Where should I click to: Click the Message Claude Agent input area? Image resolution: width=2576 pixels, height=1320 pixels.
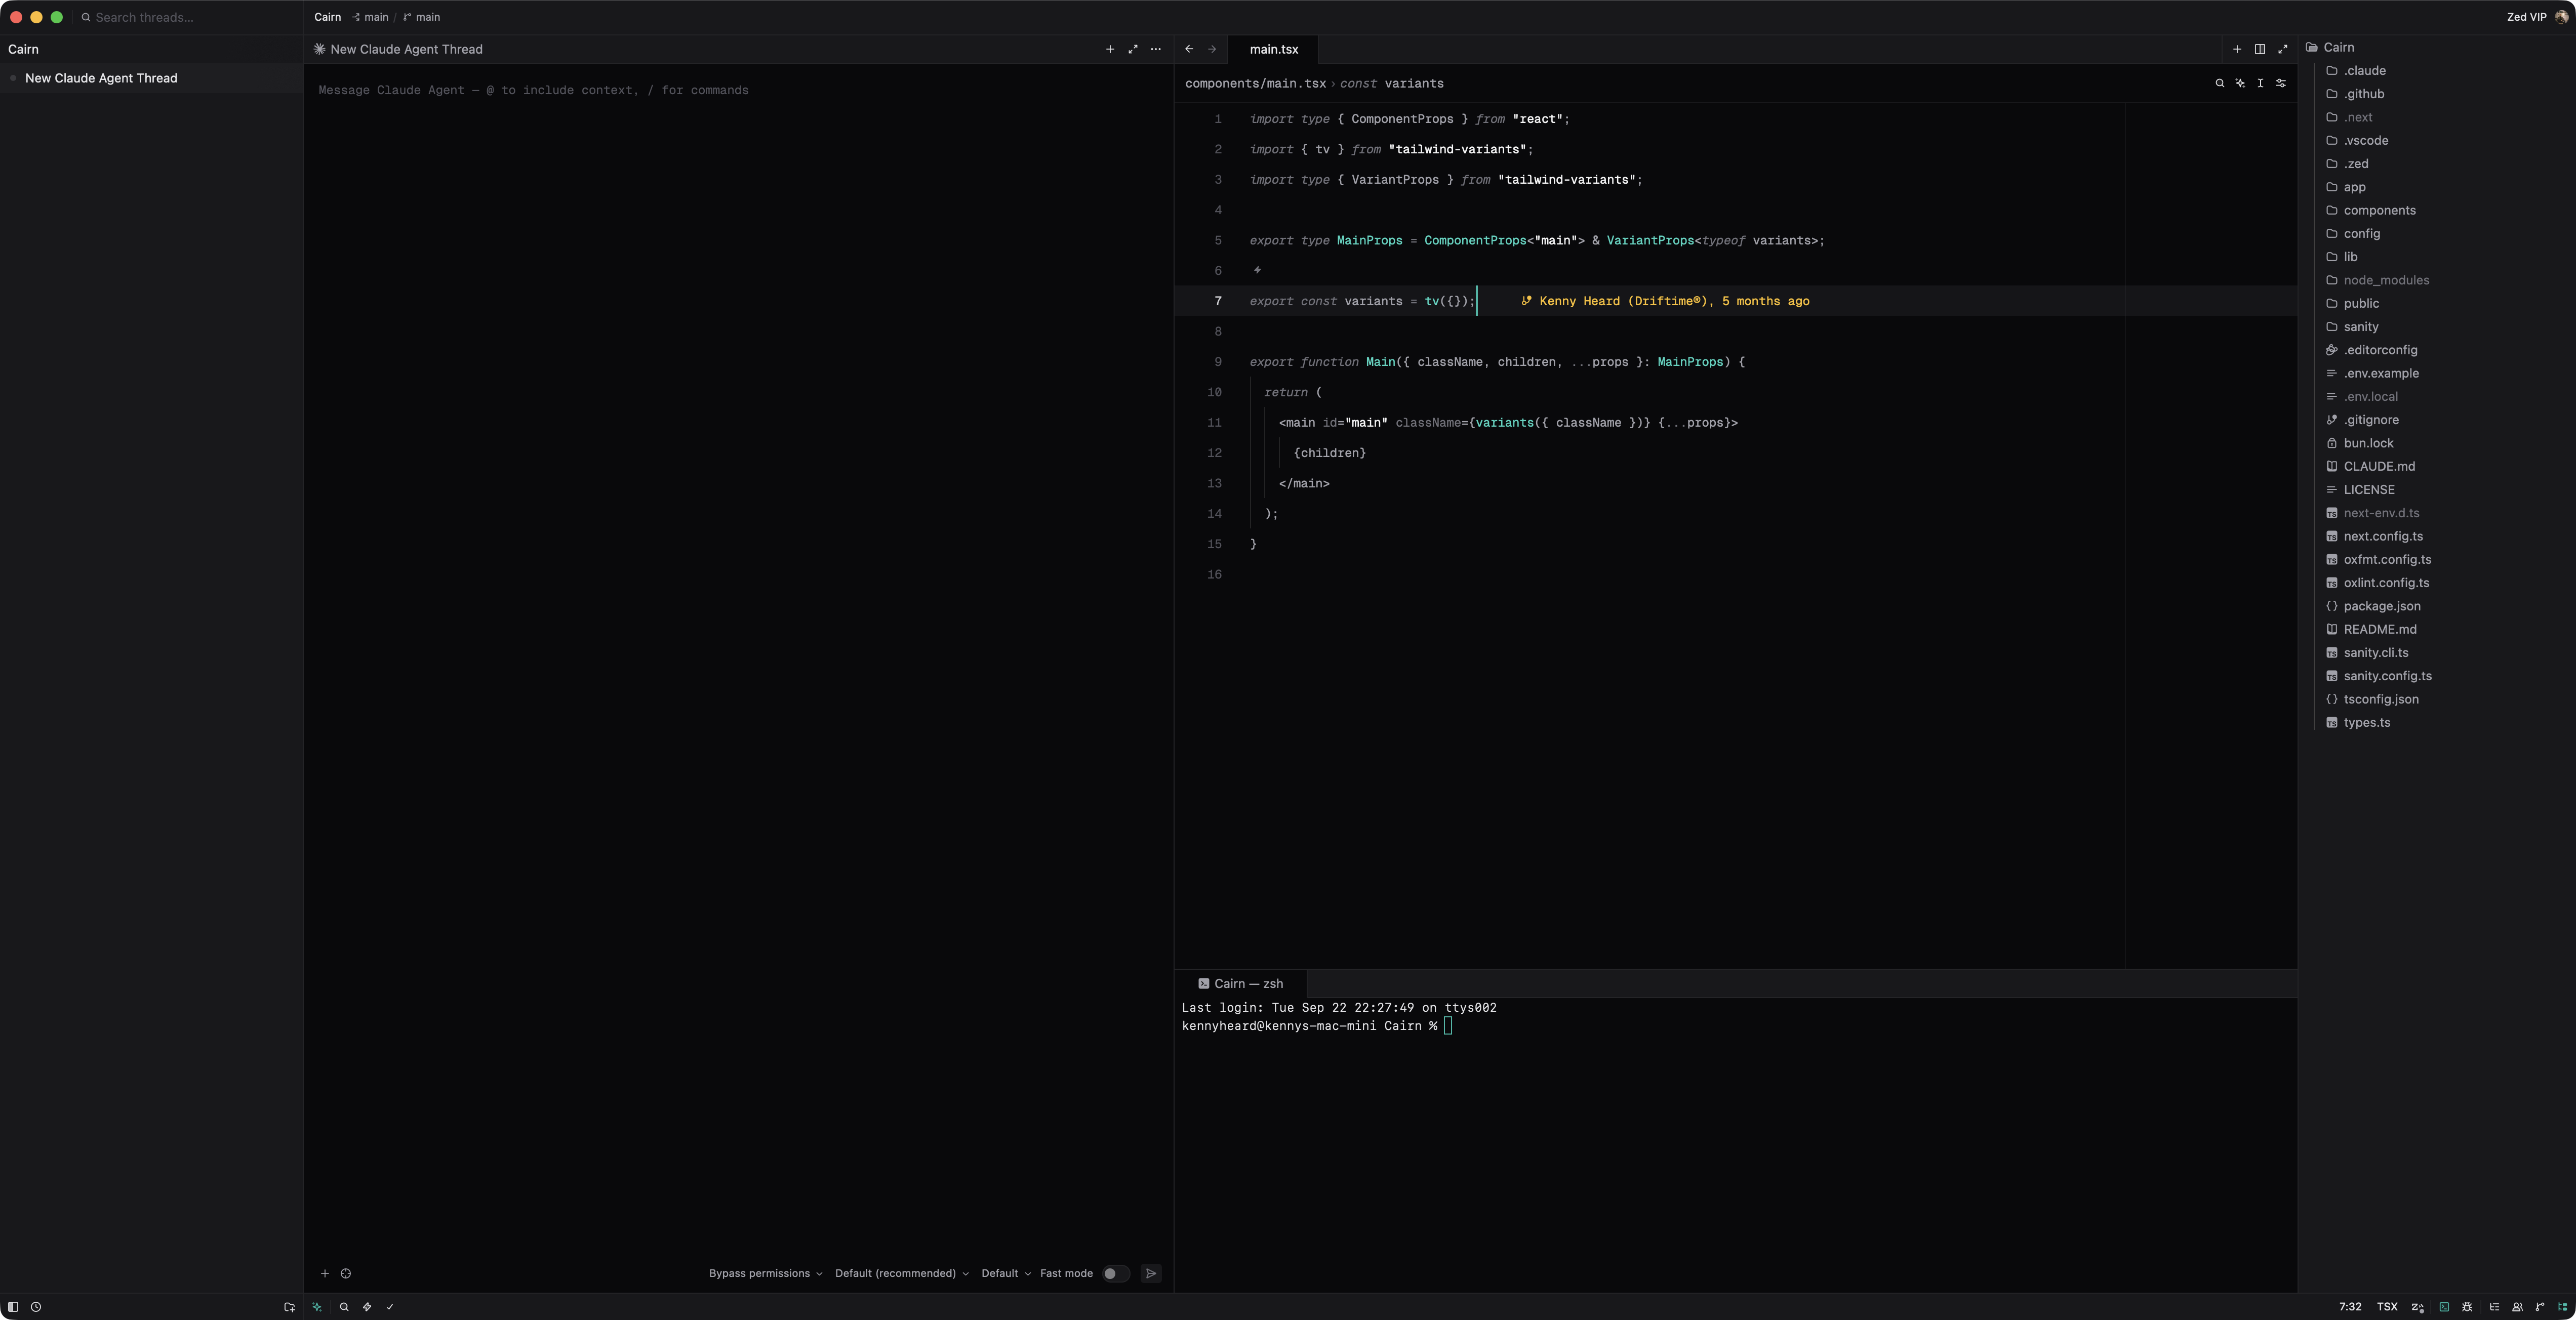click(738, 90)
